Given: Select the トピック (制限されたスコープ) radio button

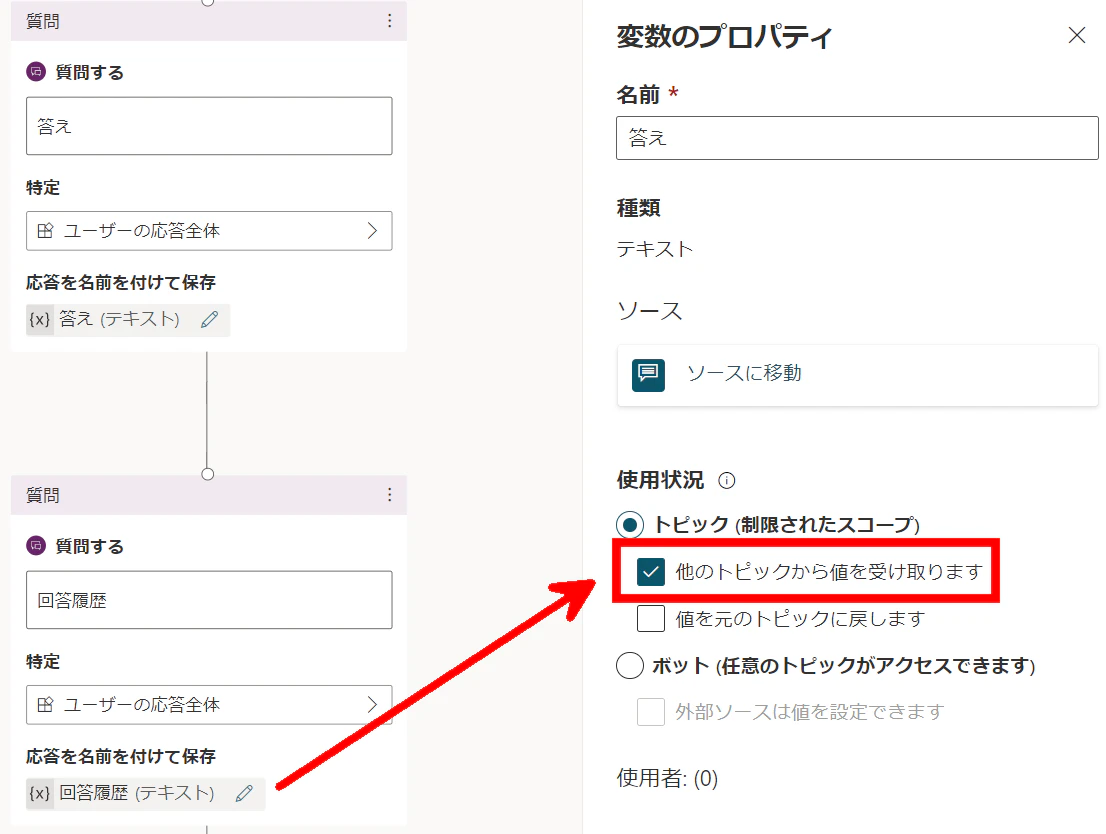Looking at the screenshot, I should [630, 525].
